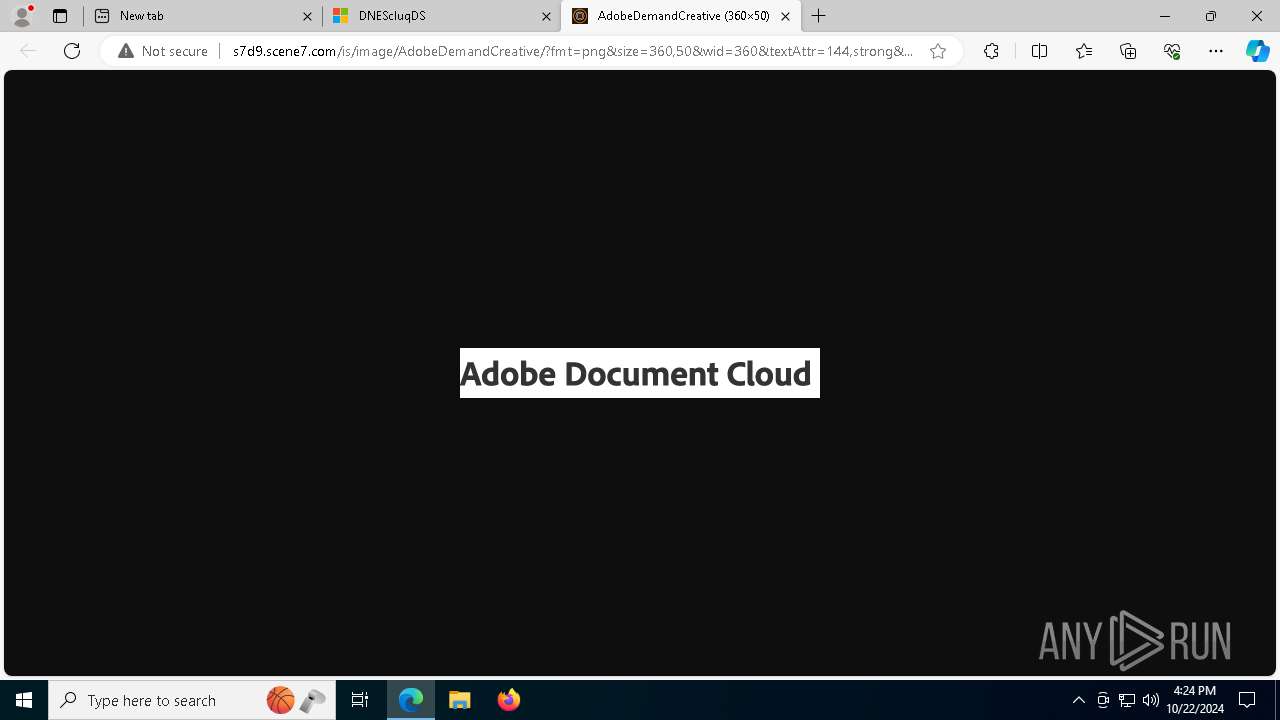The width and height of the screenshot is (1280, 720).
Task: Toggle split screen view
Action: [x=1039, y=51]
